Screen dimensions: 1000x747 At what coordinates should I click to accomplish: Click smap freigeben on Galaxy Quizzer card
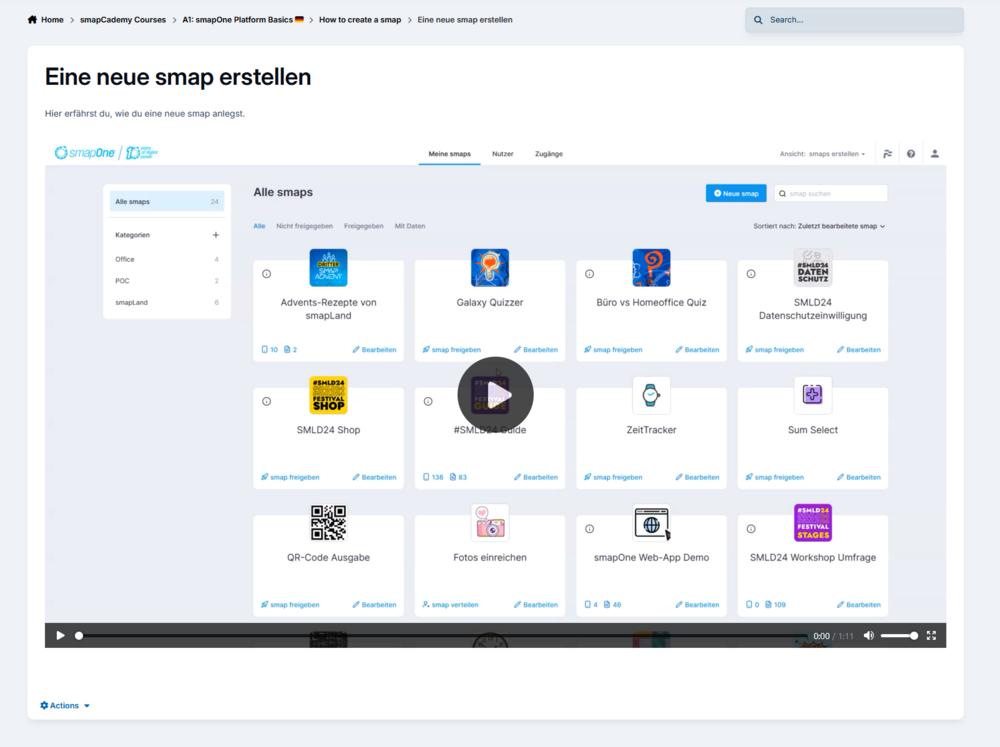tap(452, 350)
